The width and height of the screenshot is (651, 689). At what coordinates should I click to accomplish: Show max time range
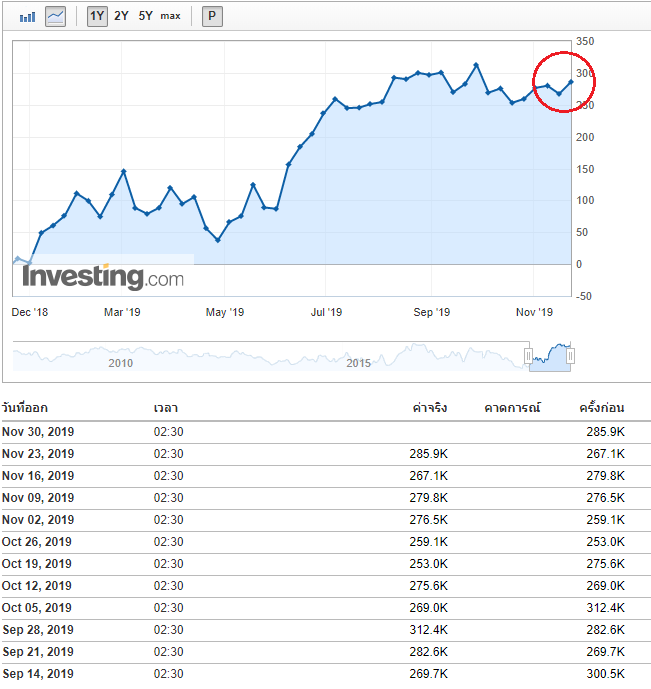tap(171, 16)
